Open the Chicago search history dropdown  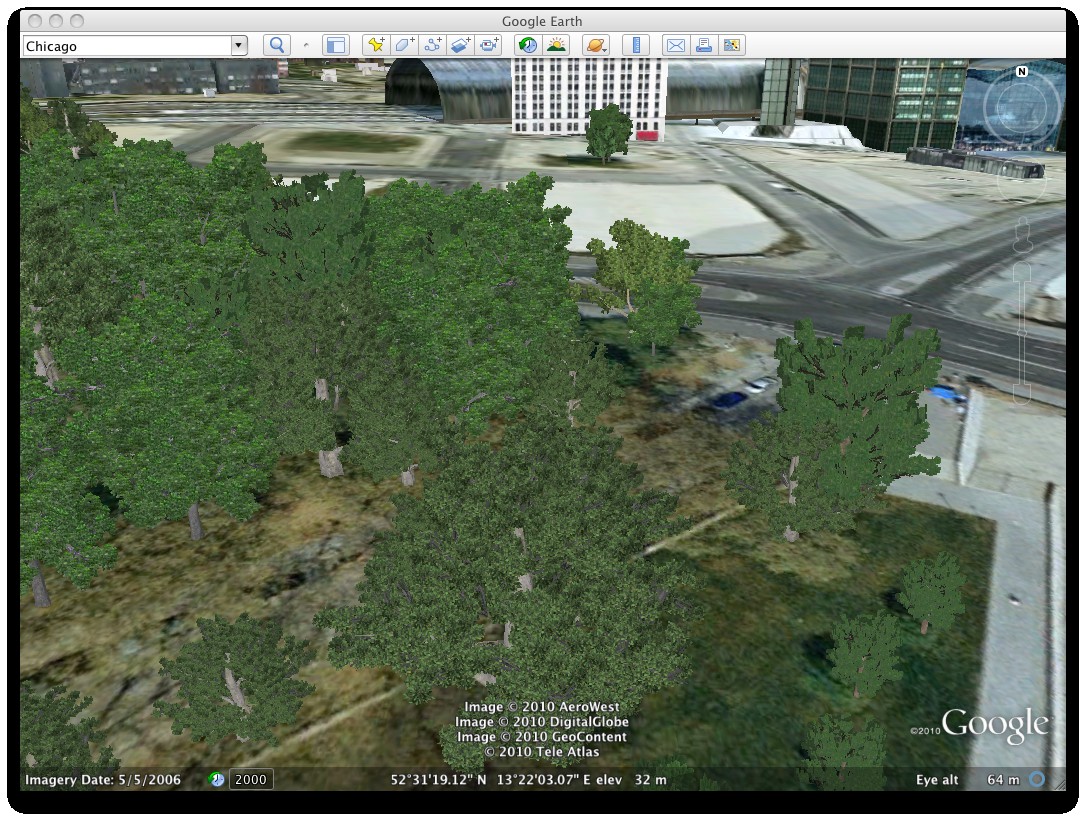(238, 45)
